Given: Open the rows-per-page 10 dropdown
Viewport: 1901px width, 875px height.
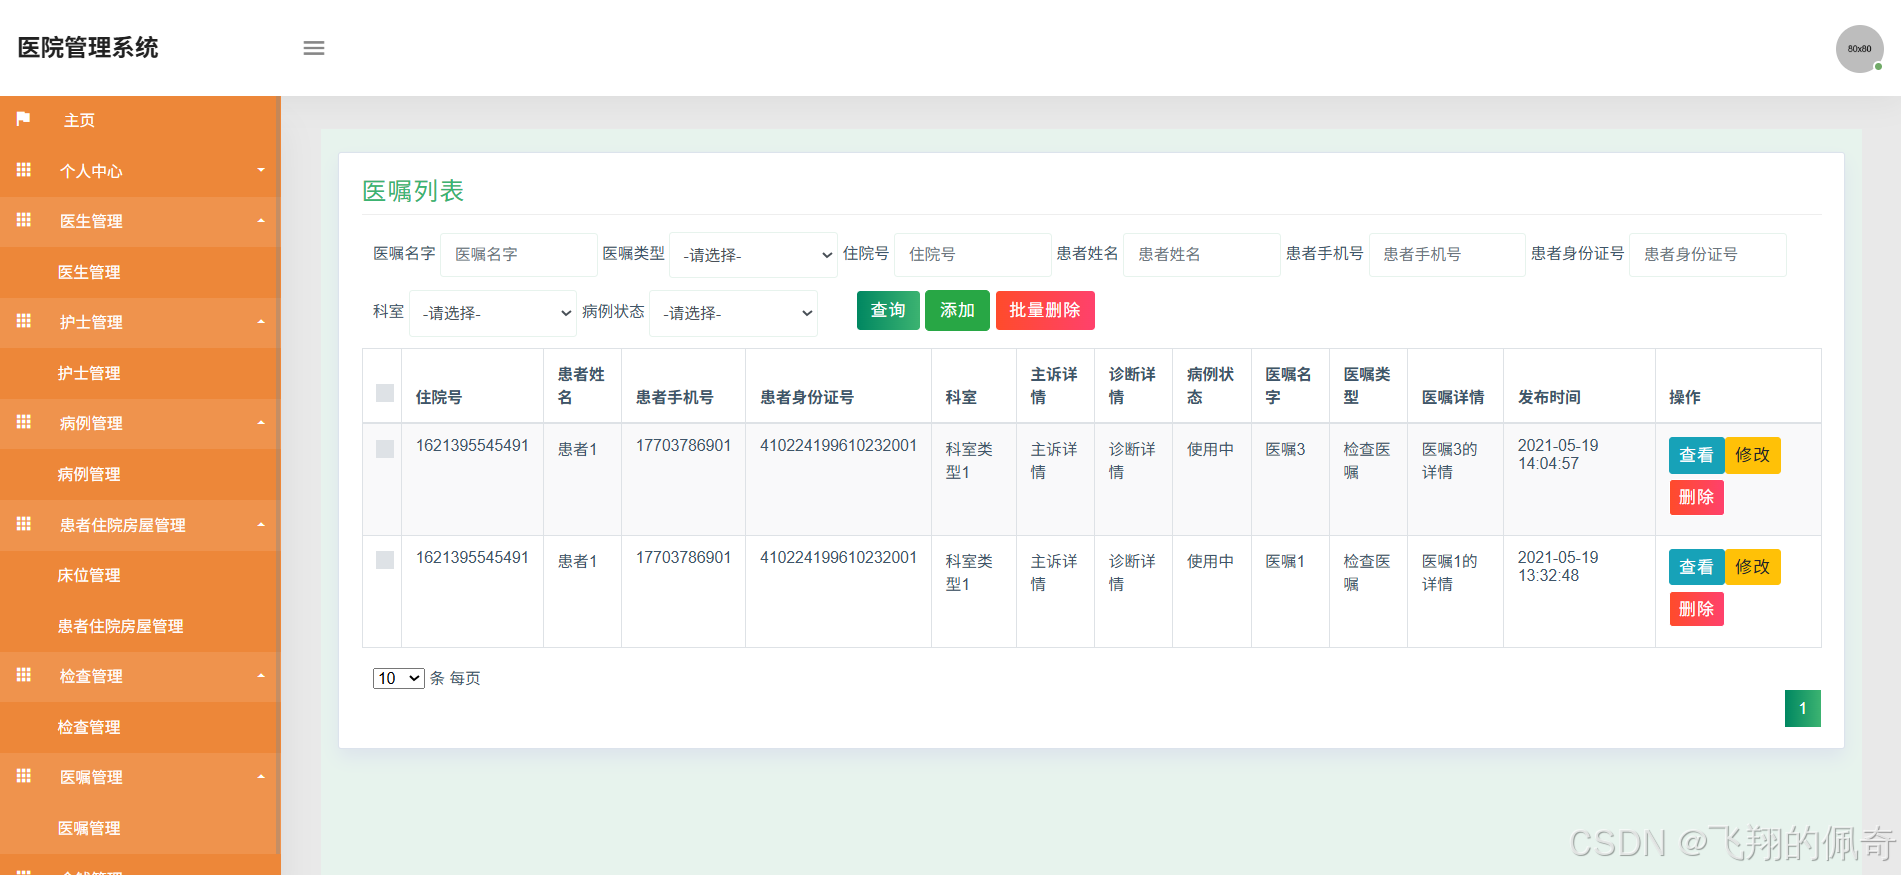Looking at the screenshot, I should [399, 678].
